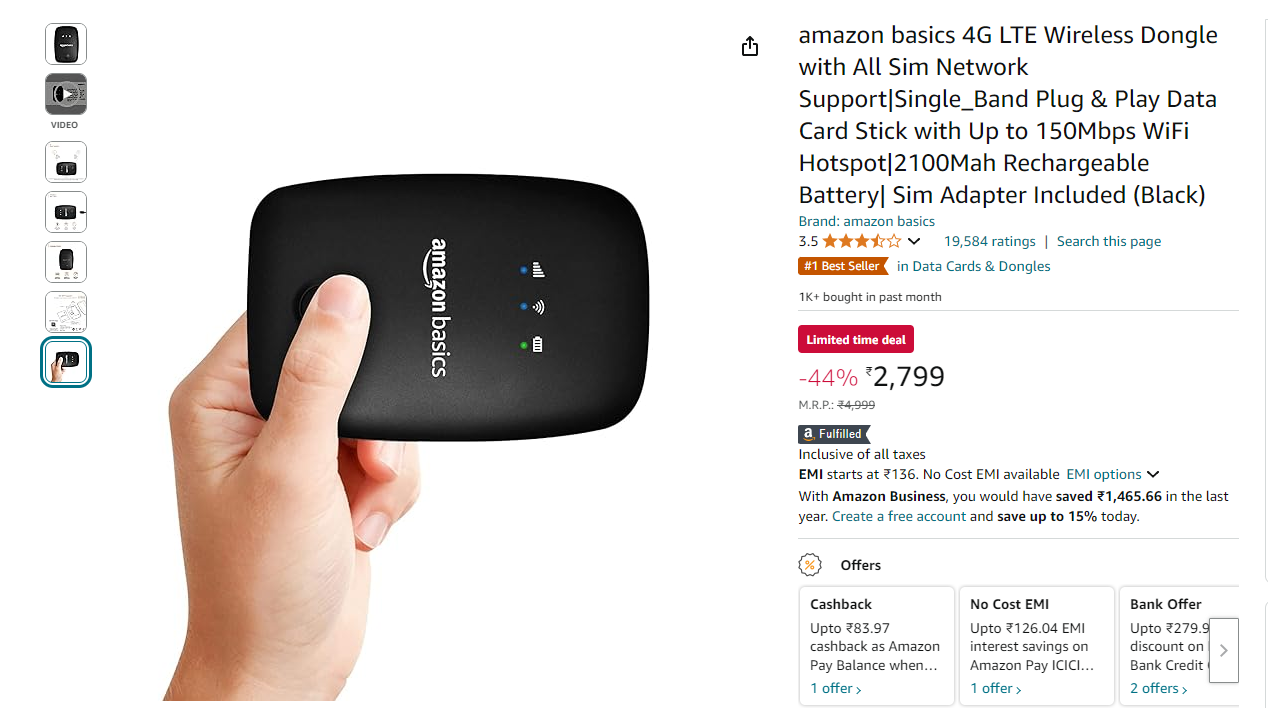Click the Amazon Fulfilled badge
Viewport: 1268px width, 708px height.
point(834,434)
